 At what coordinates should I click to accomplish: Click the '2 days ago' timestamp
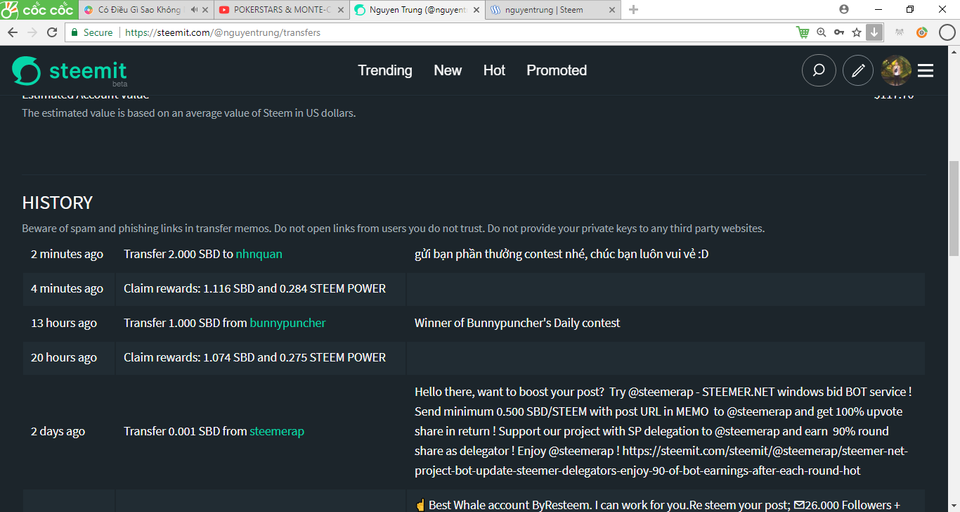58,431
